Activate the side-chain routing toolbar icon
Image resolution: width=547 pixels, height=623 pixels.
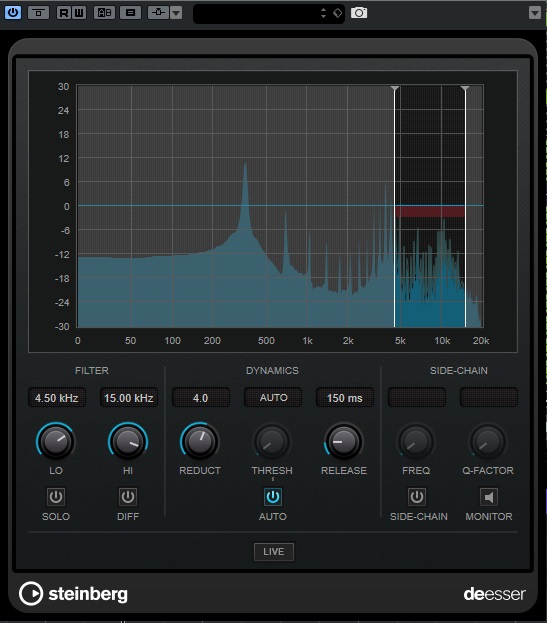(158, 13)
